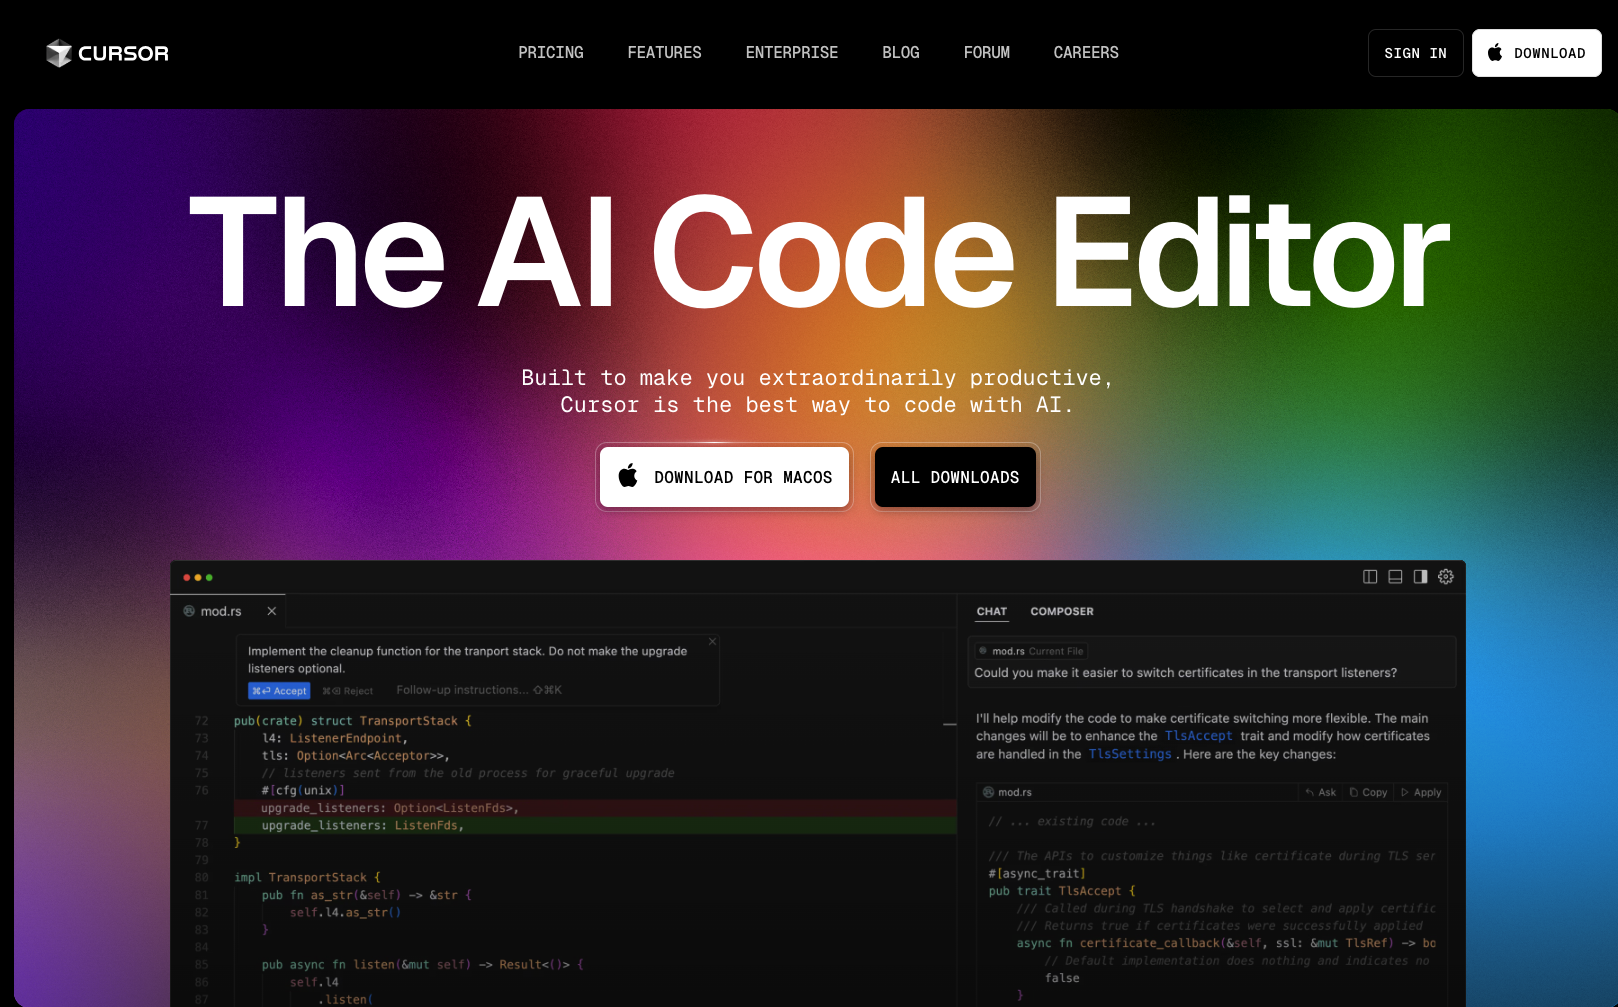This screenshot has height=1007, width=1618.
Task: Close the mod.rs editor tab
Action: (271, 611)
